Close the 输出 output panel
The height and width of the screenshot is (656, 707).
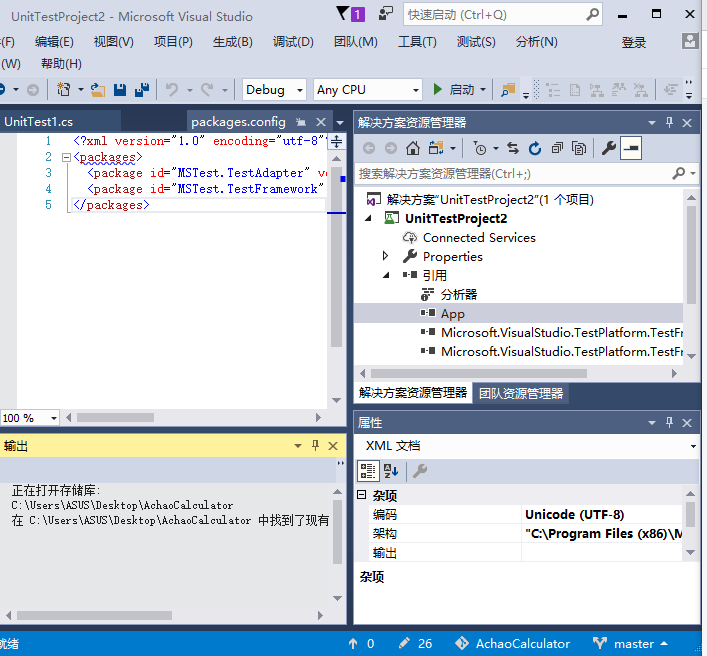pyautogui.click(x=333, y=446)
